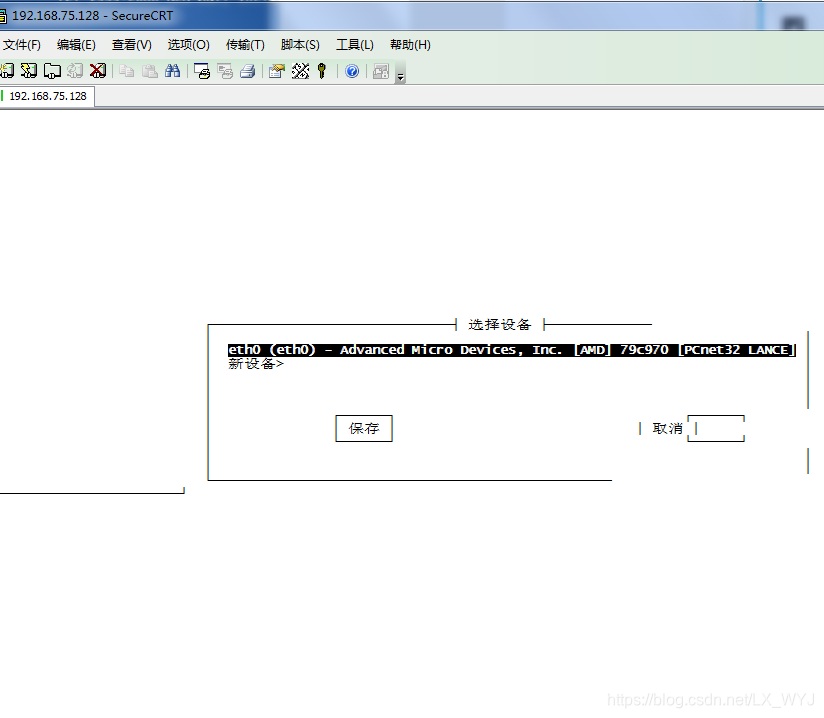Click the Paste clipboard icon

[x=150, y=71]
